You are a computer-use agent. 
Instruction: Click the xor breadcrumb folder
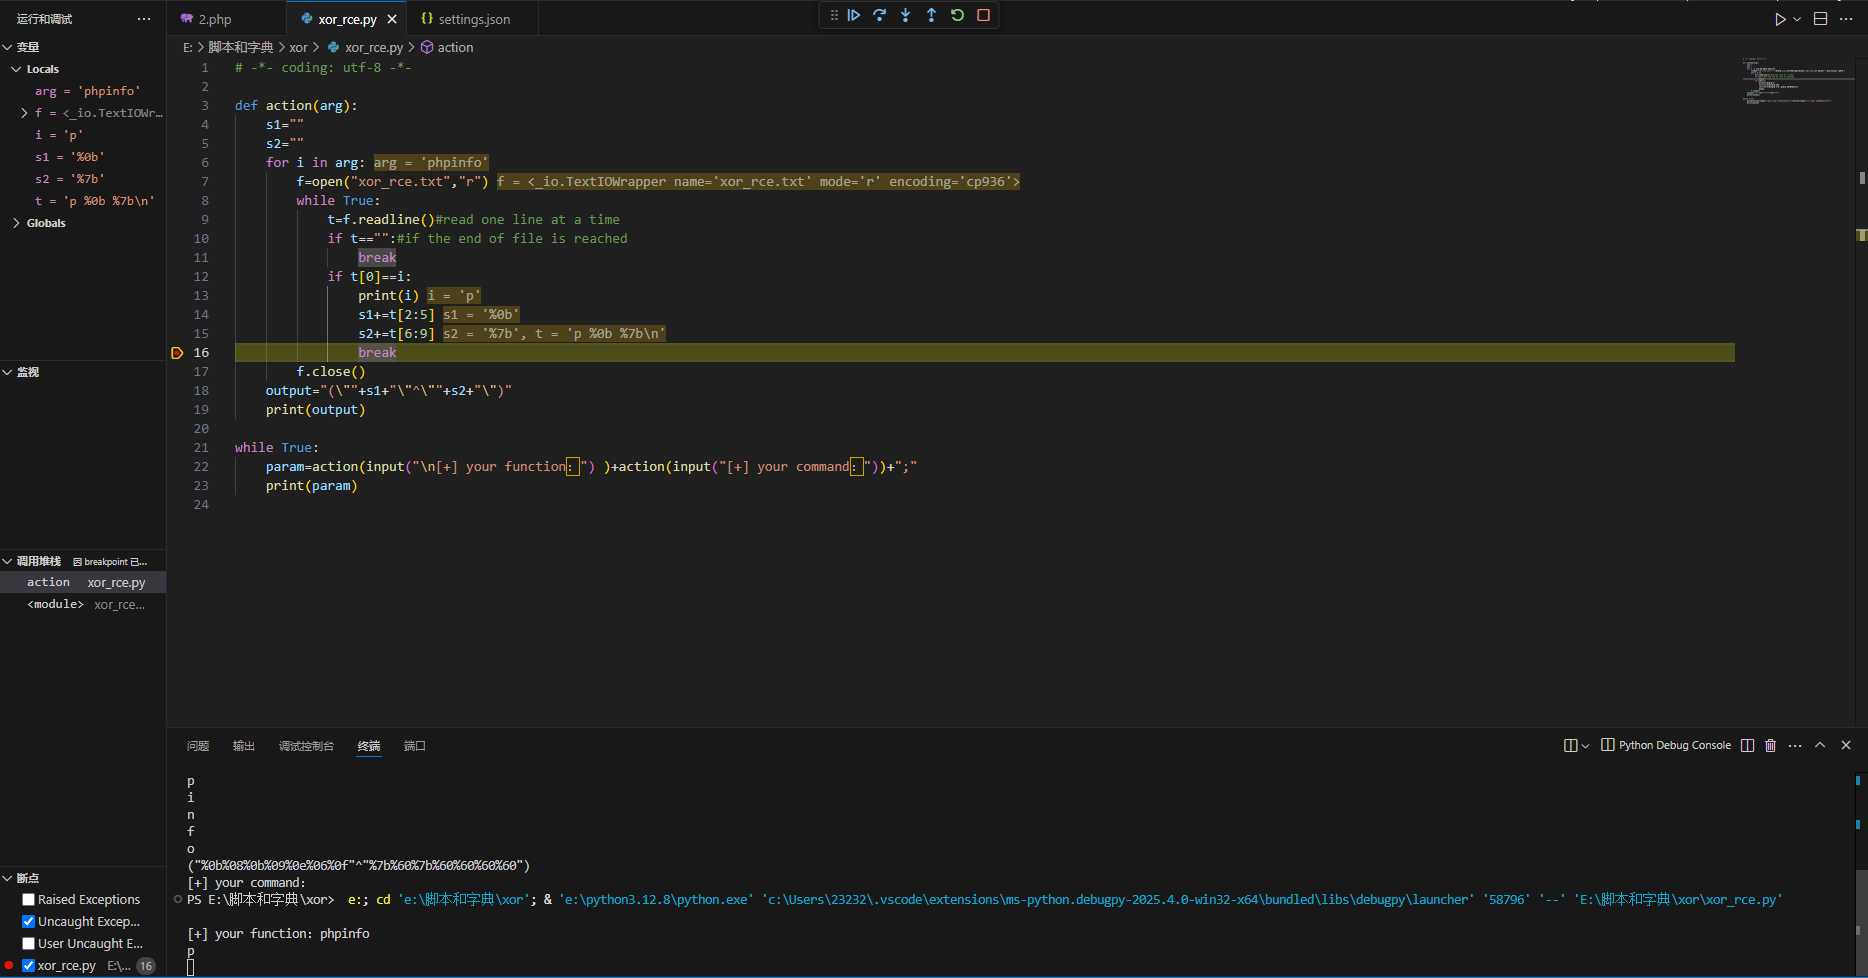click(299, 47)
